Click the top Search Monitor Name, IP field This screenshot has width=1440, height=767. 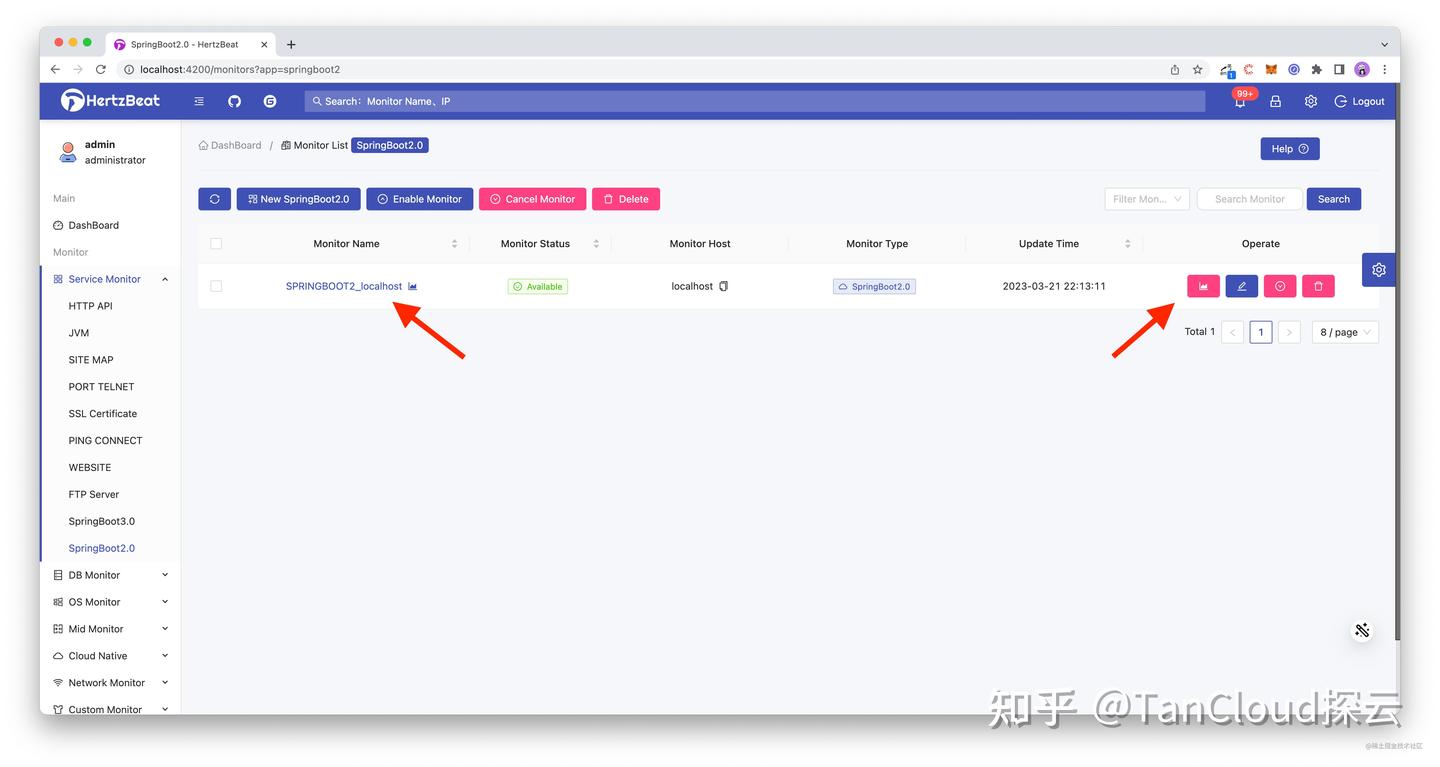point(755,101)
